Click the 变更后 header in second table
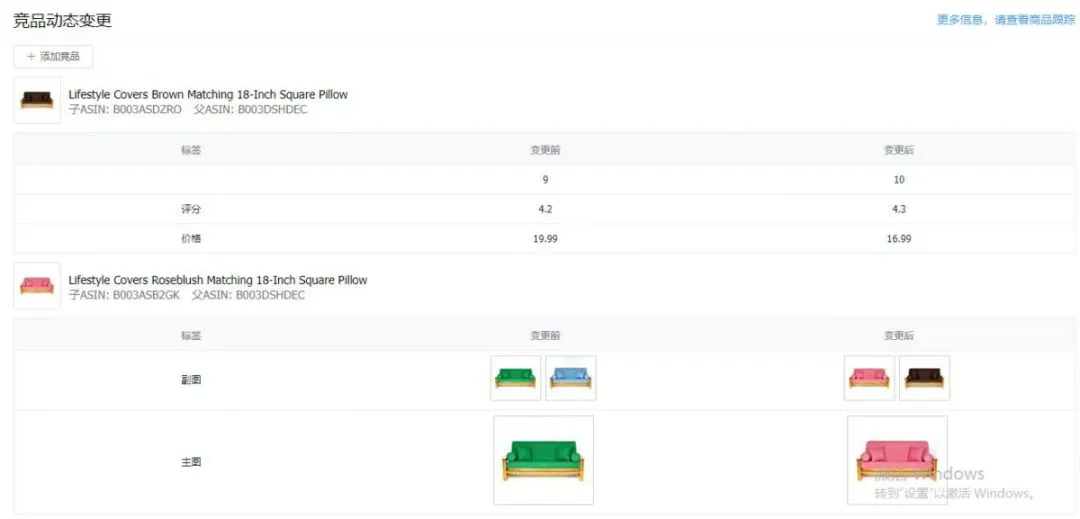Image resolution: width=1080 pixels, height=519 pixels. [x=899, y=336]
